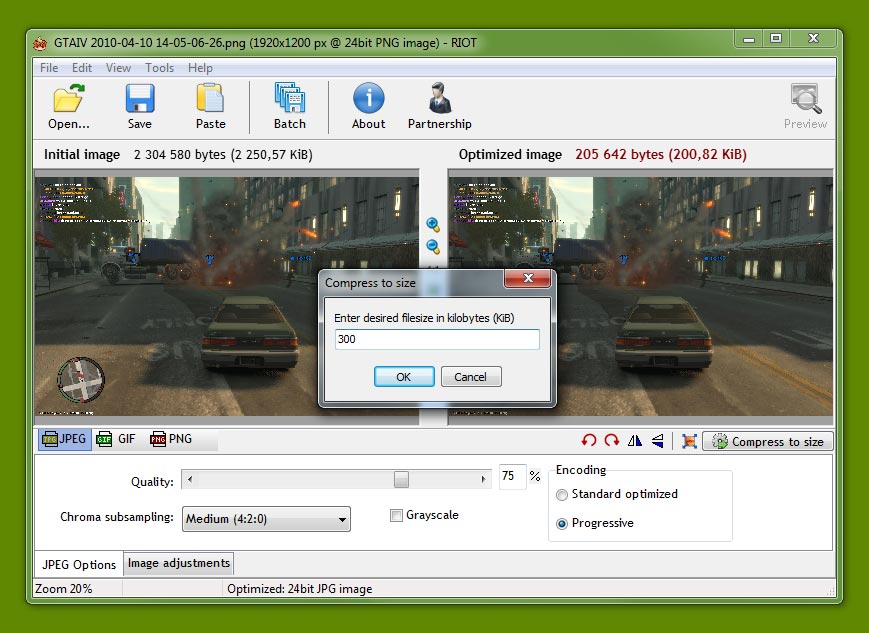Click the resize image icon
The image size is (869, 633).
click(x=689, y=441)
